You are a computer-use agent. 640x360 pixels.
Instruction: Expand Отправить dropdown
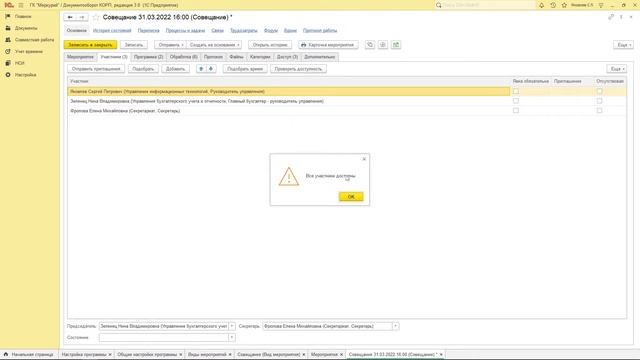click(x=171, y=45)
